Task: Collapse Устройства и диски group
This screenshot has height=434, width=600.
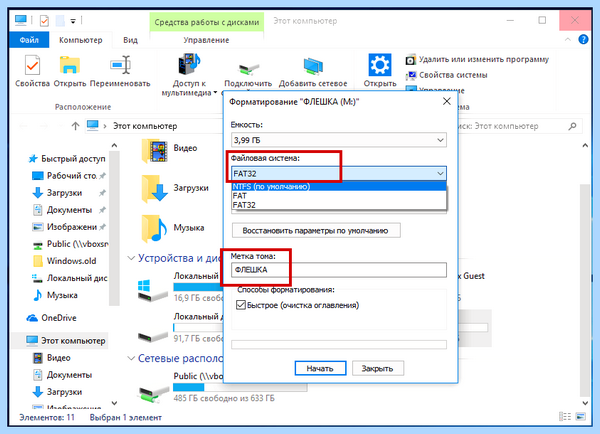Action: (x=131, y=258)
